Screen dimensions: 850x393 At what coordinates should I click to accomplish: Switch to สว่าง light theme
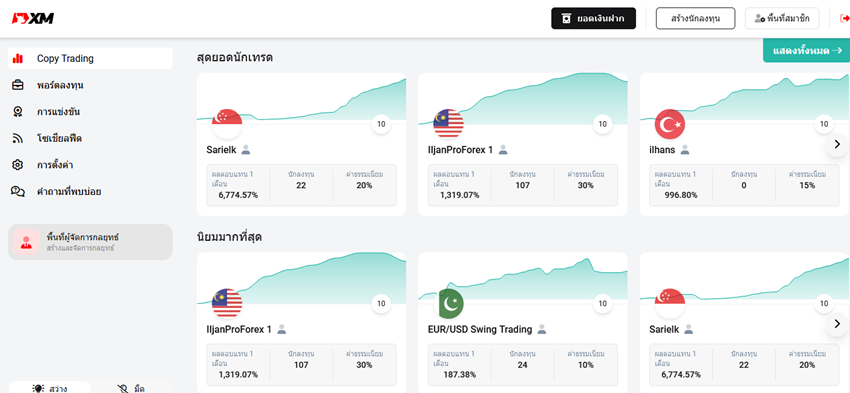[51, 388]
